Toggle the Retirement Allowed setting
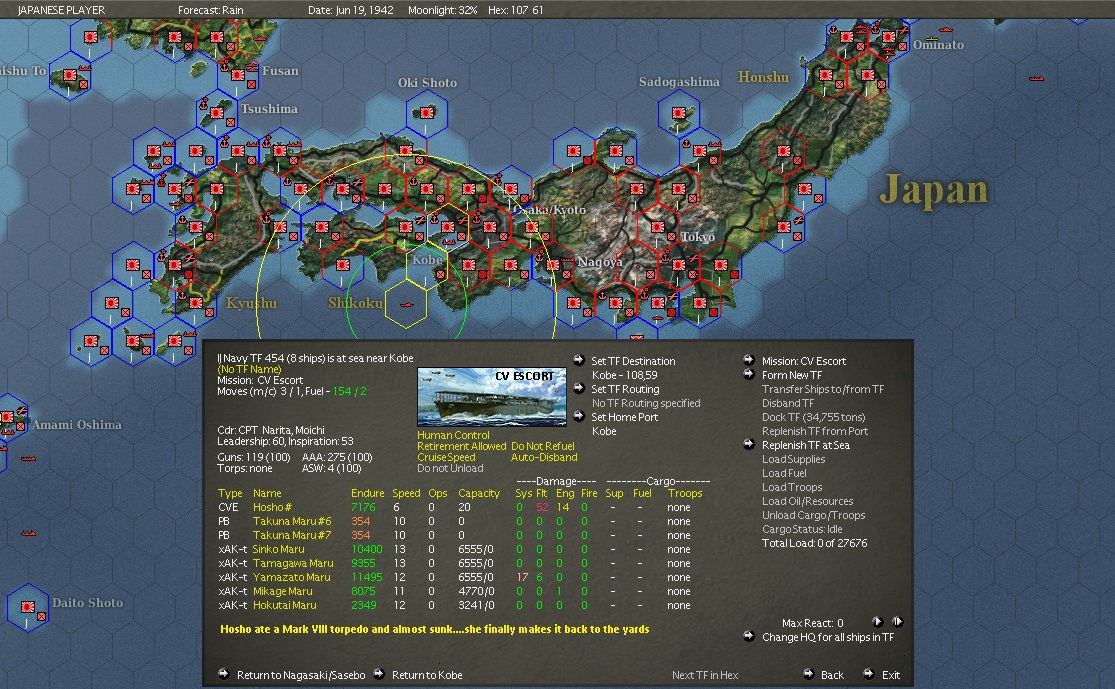 click(462, 447)
